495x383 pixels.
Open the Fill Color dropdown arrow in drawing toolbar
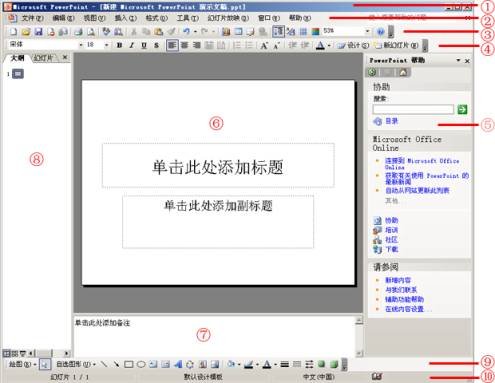[239, 365]
